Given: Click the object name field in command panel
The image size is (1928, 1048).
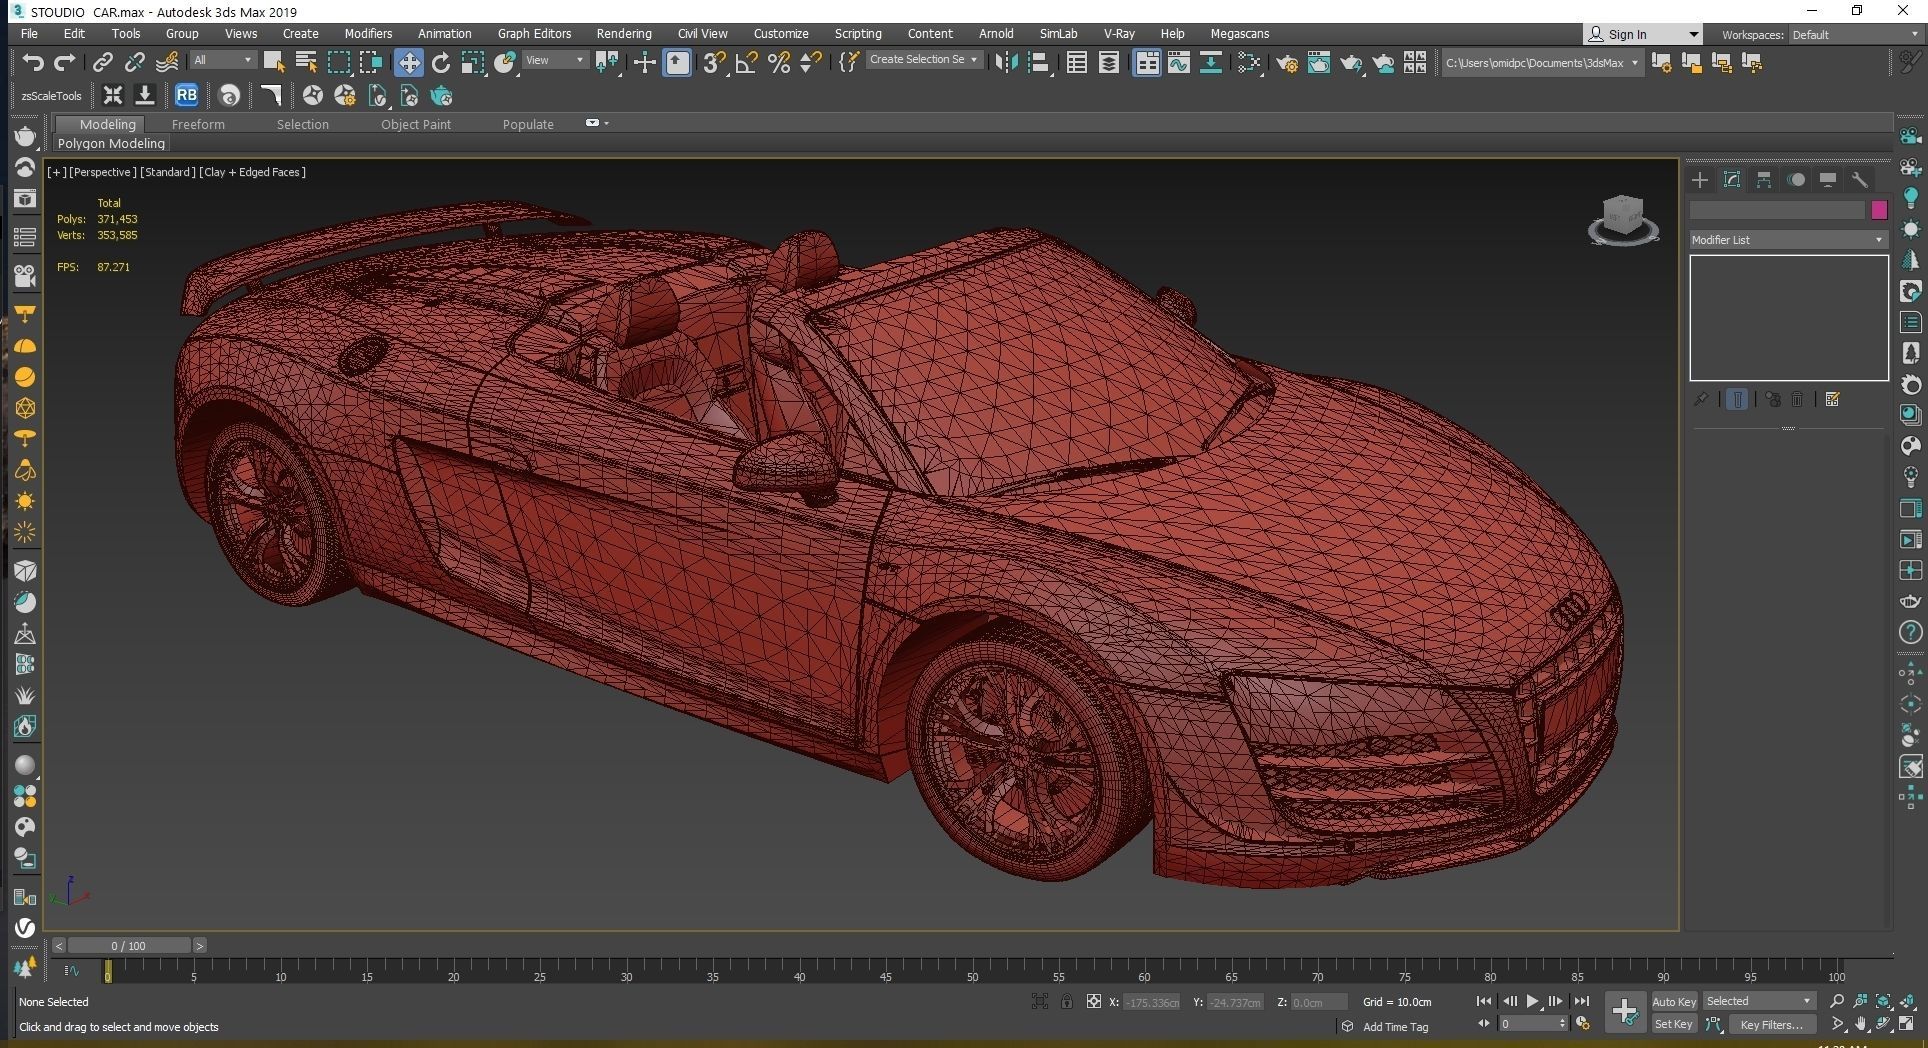Looking at the screenshot, I should pyautogui.click(x=1777, y=210).
